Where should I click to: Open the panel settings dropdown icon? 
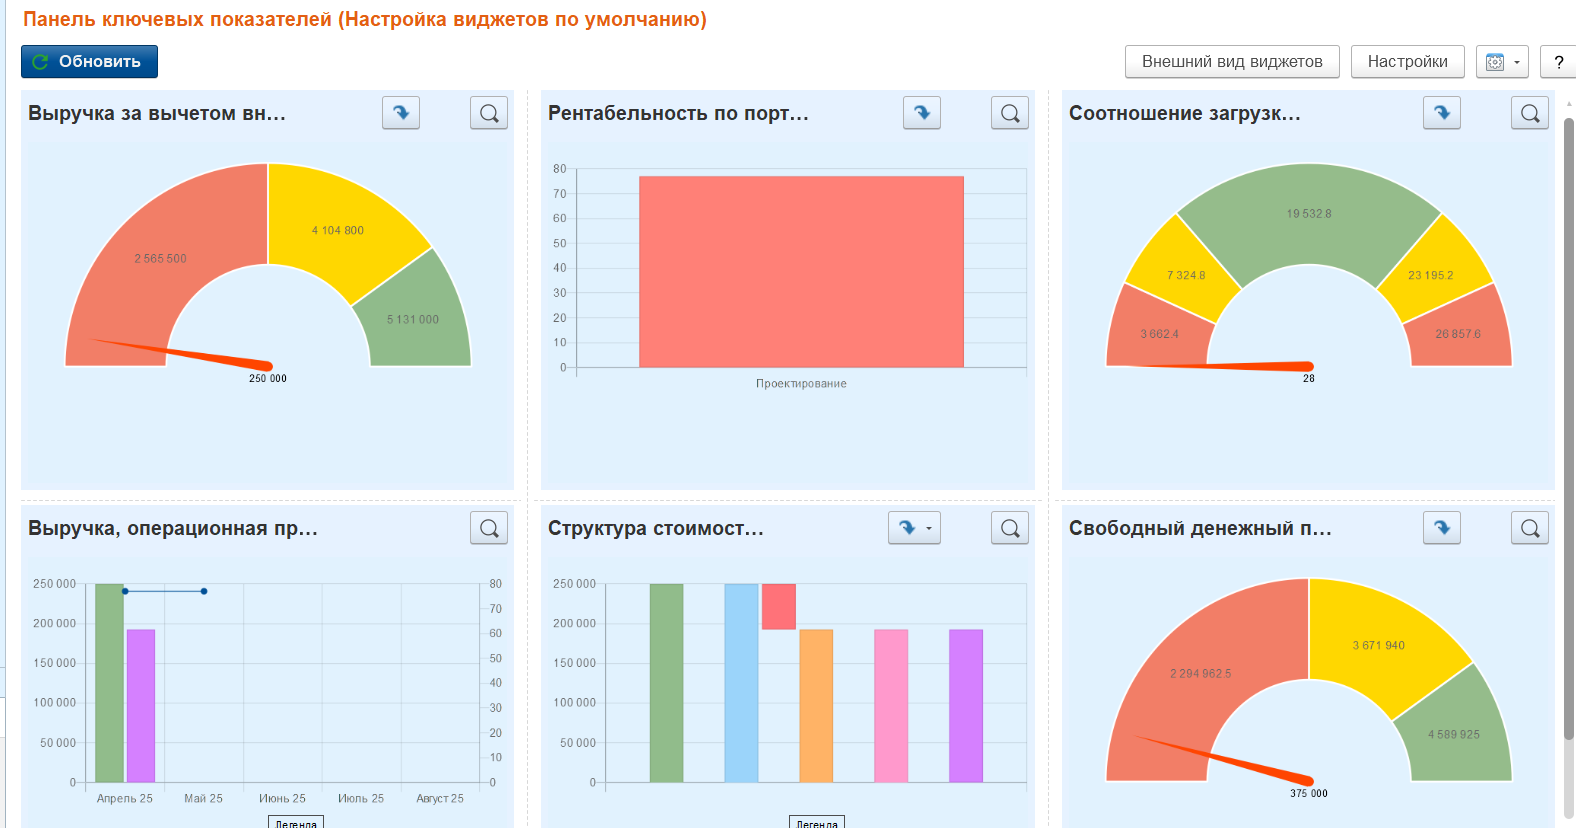coord(1502,62)
